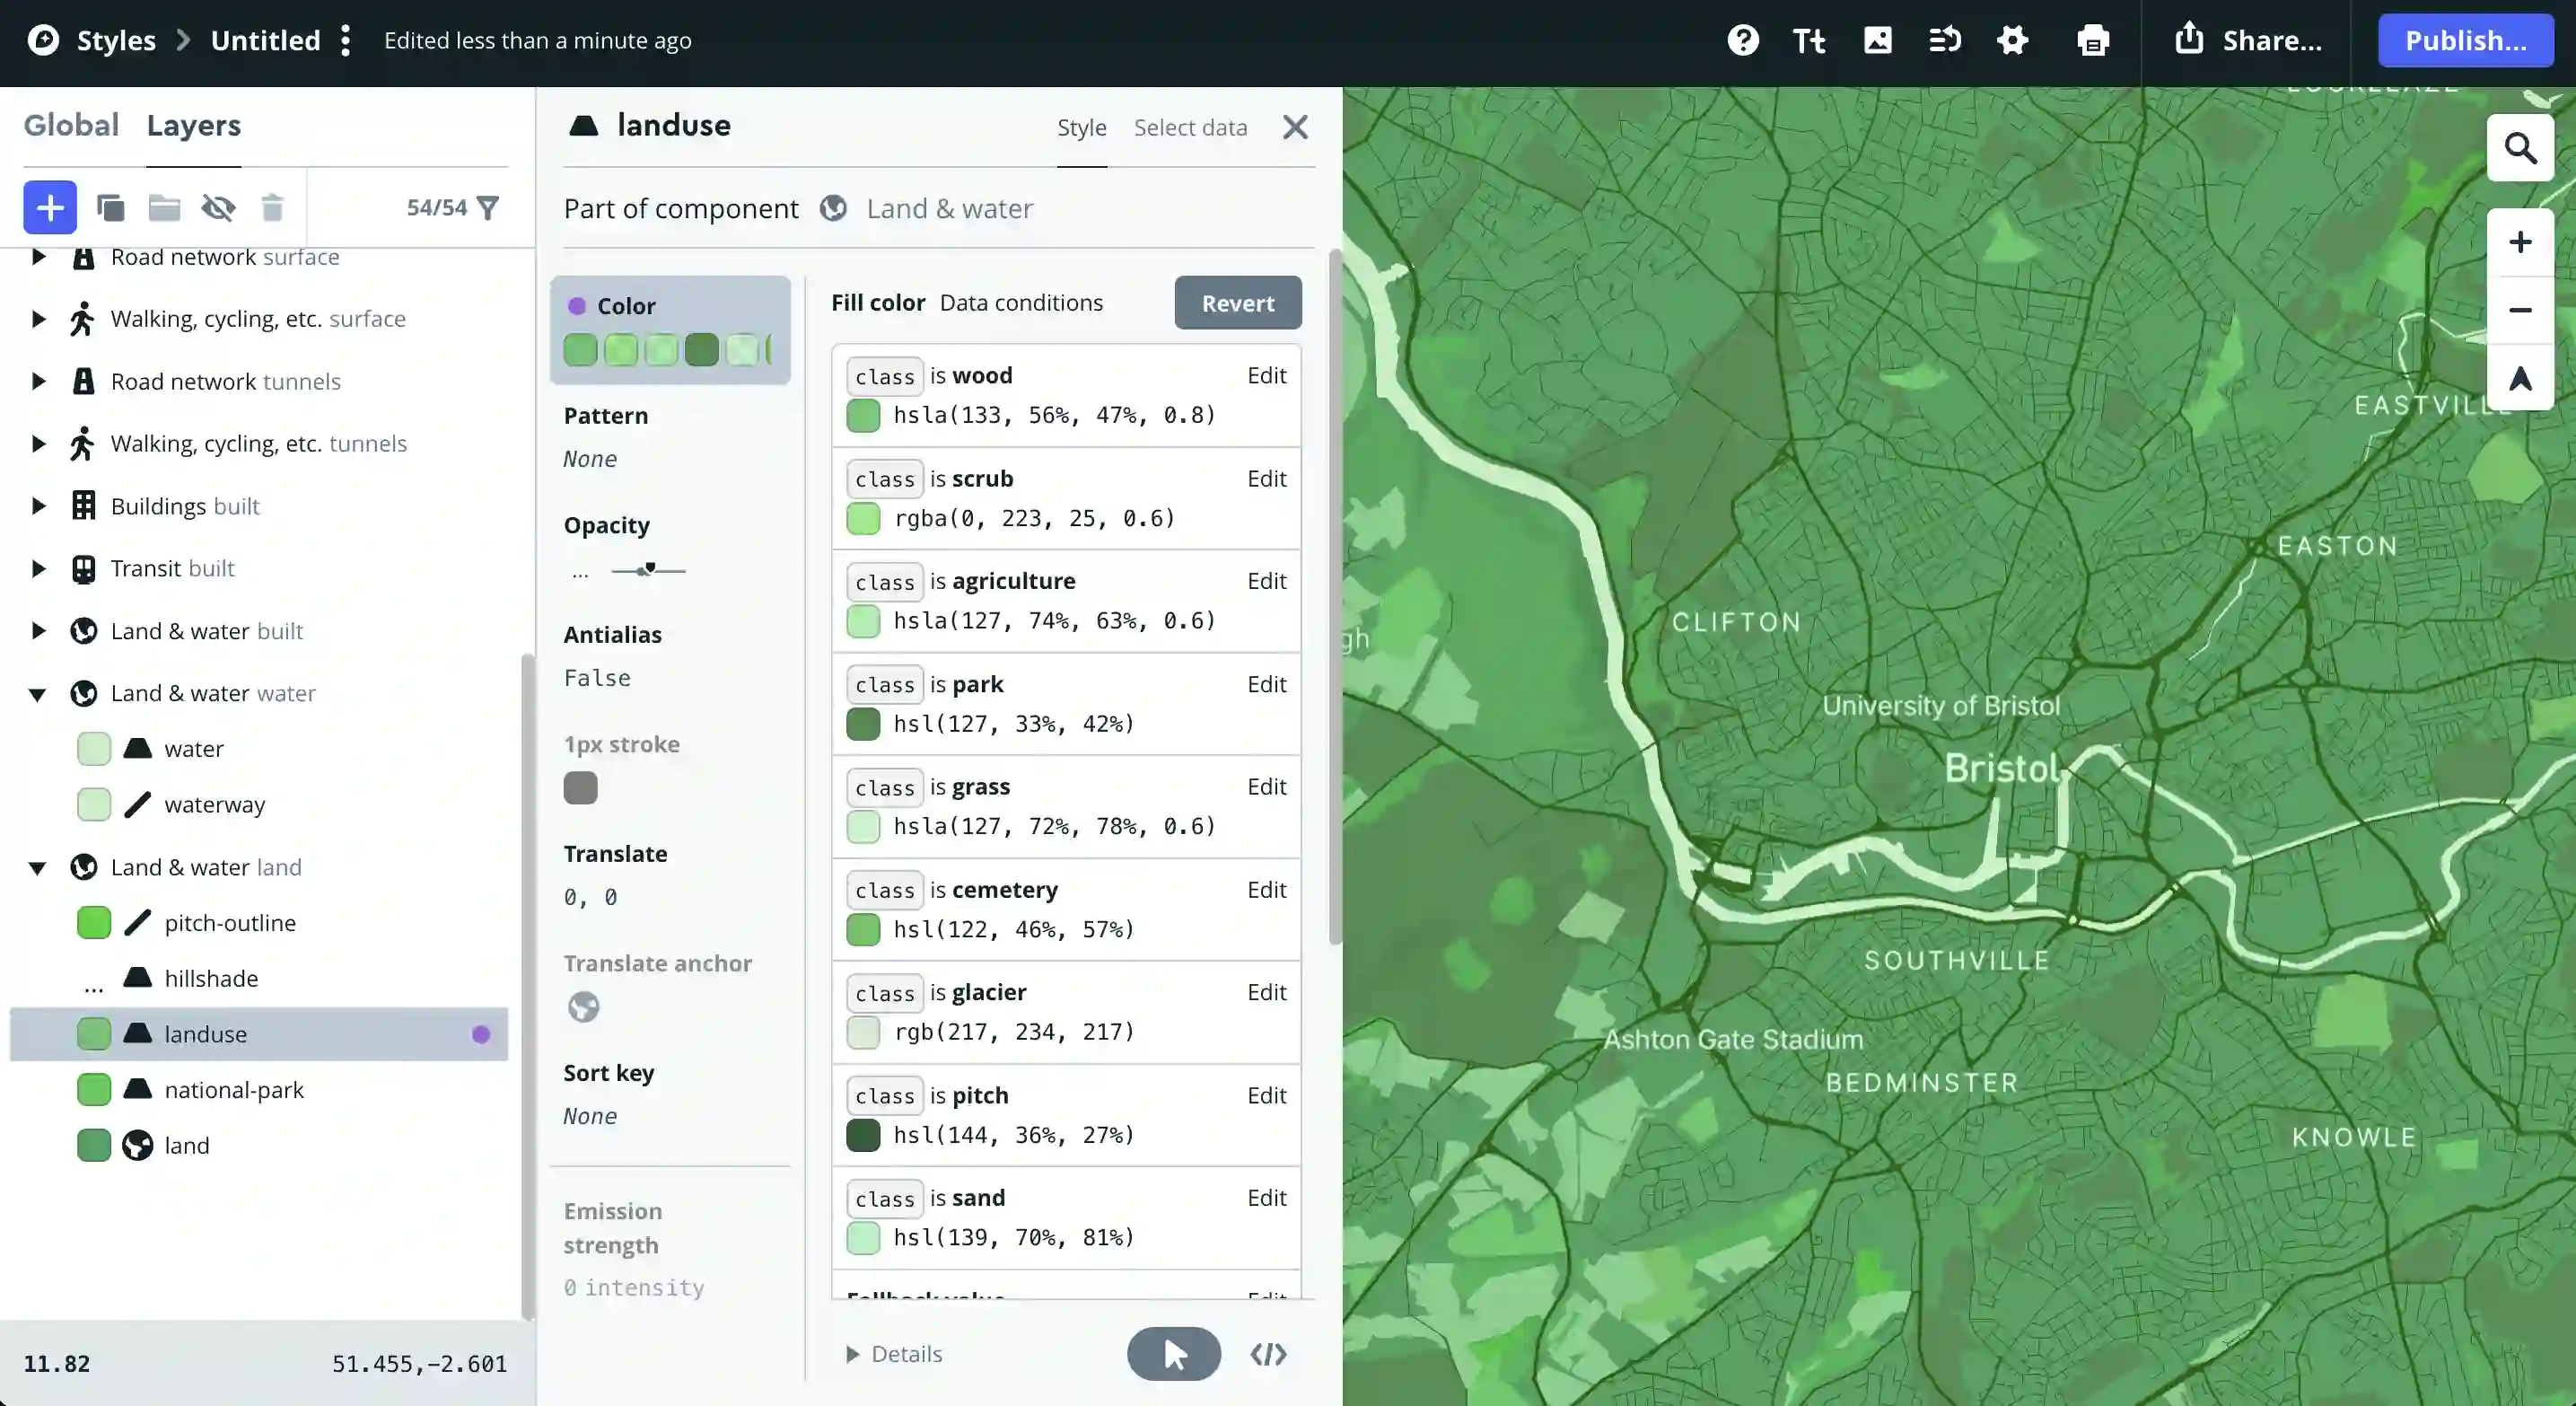
Task: Delete the selected layer via trash icon
Action: (x=272, y=207)
